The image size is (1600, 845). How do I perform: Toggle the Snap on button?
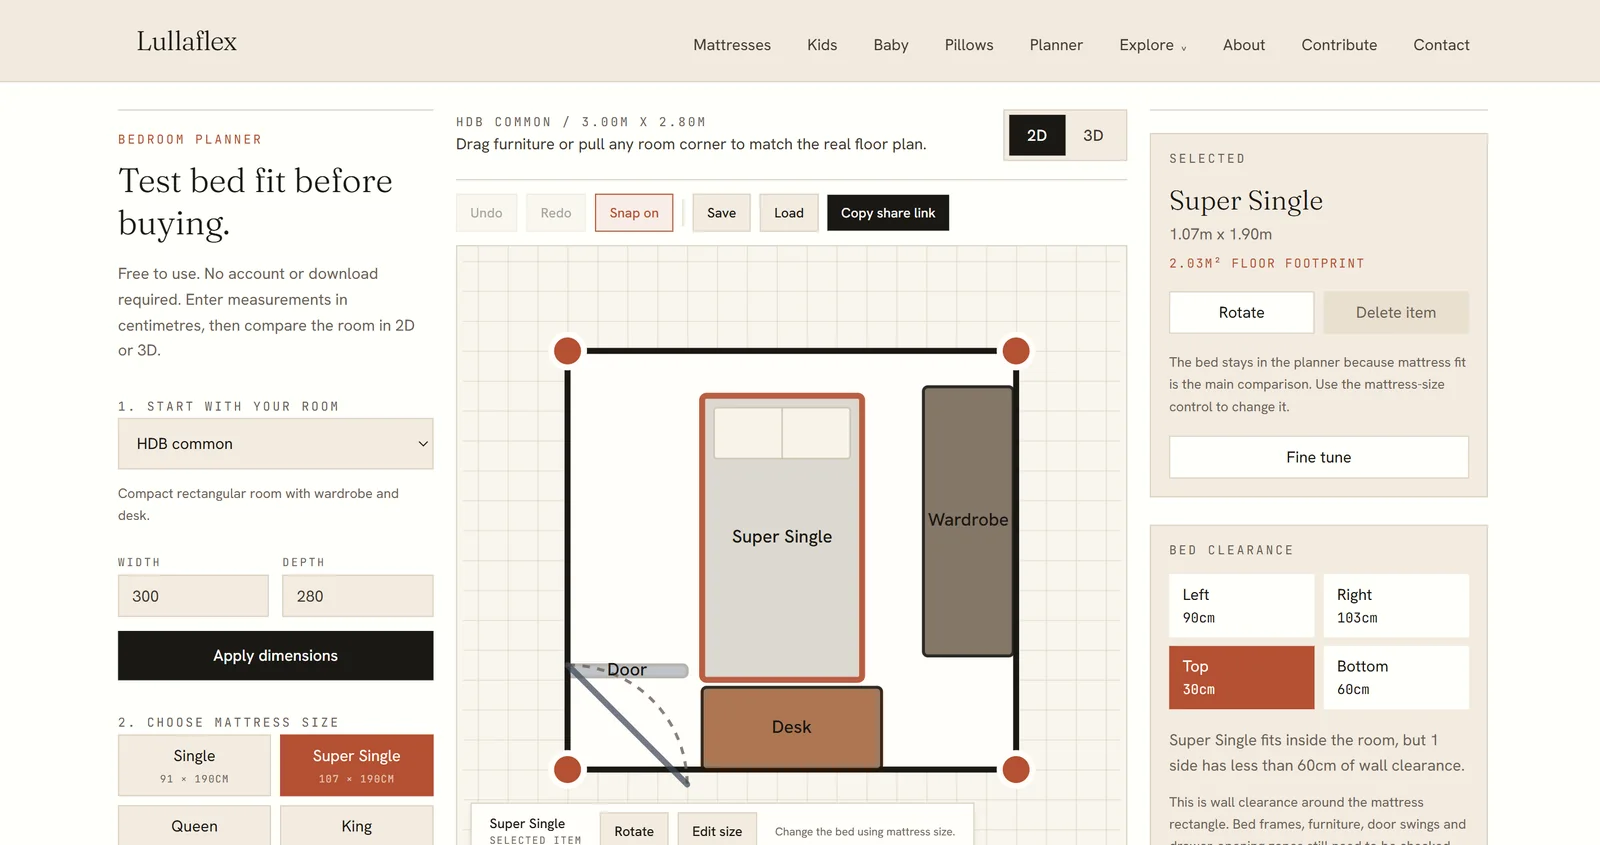click(634, 213)
